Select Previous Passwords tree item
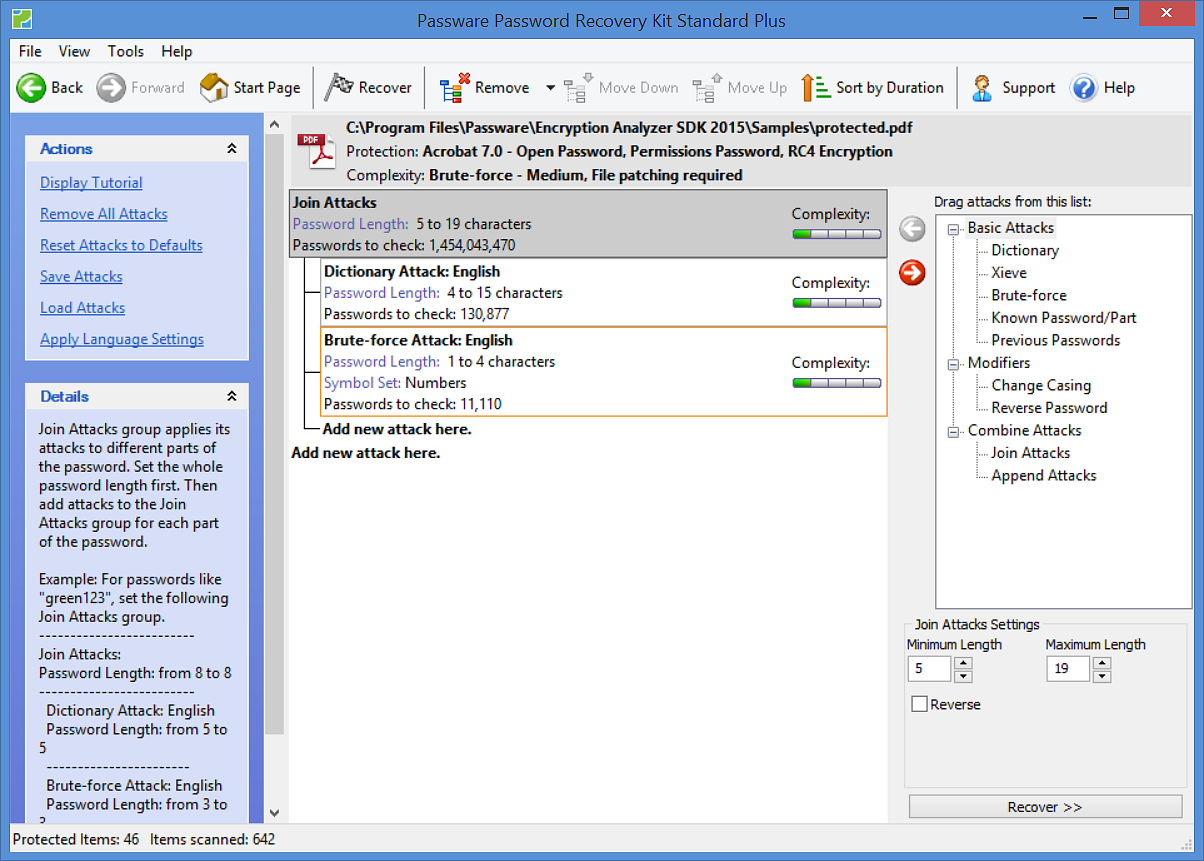The height and width of the screenshot is (861, 1204). click(x=1056, y=340)
